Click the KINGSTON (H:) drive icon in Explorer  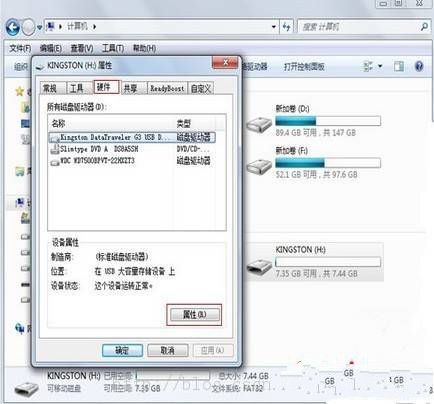pyautogui.click(x=259, y=266)
